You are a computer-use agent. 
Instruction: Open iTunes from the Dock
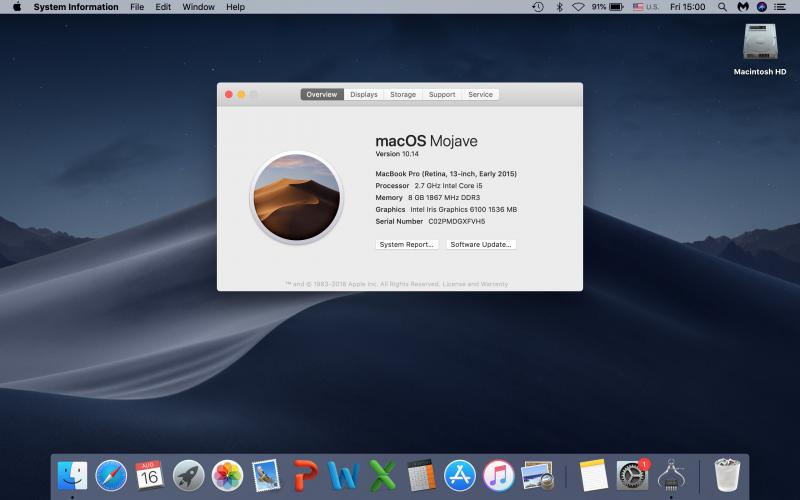[x=498, y=476]
